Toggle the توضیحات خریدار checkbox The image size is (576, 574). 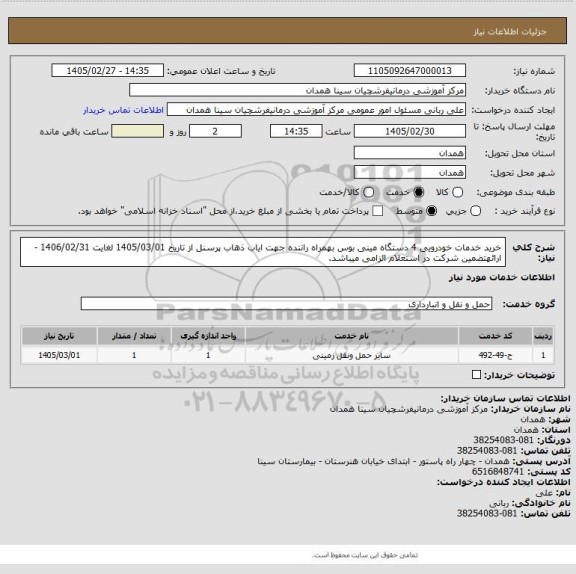point(476,375)
